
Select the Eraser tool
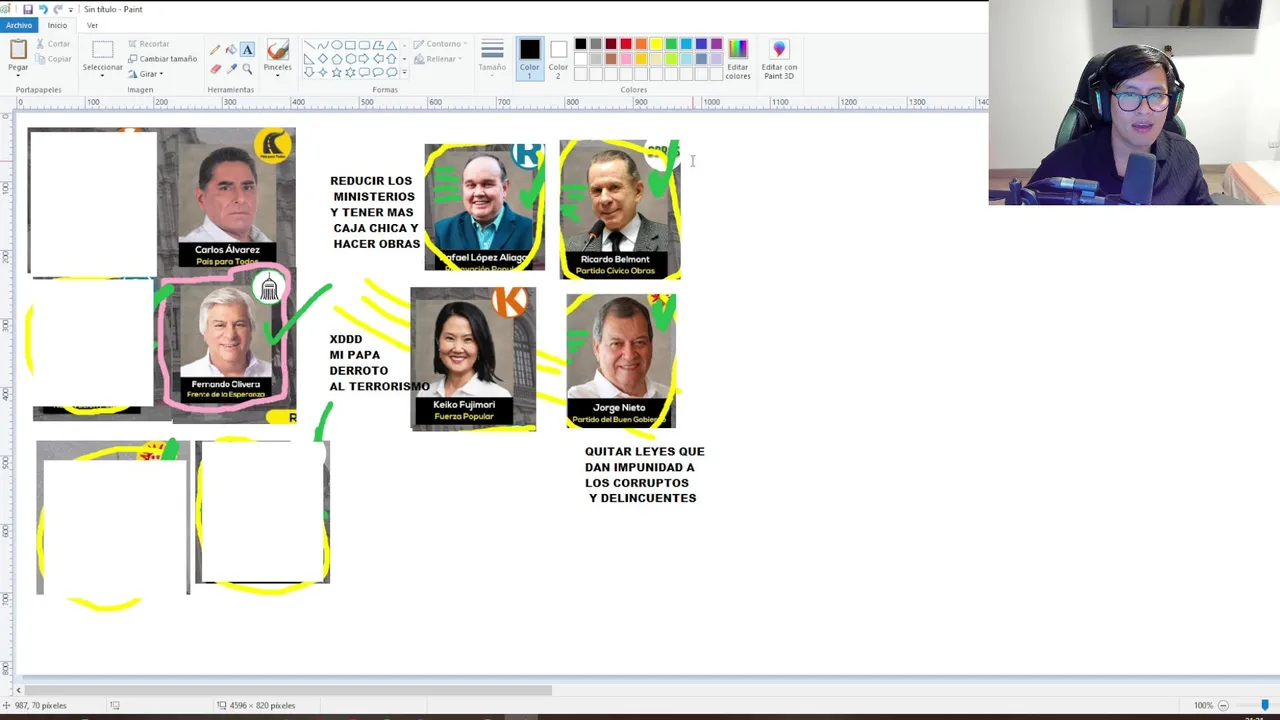(215, 69)
